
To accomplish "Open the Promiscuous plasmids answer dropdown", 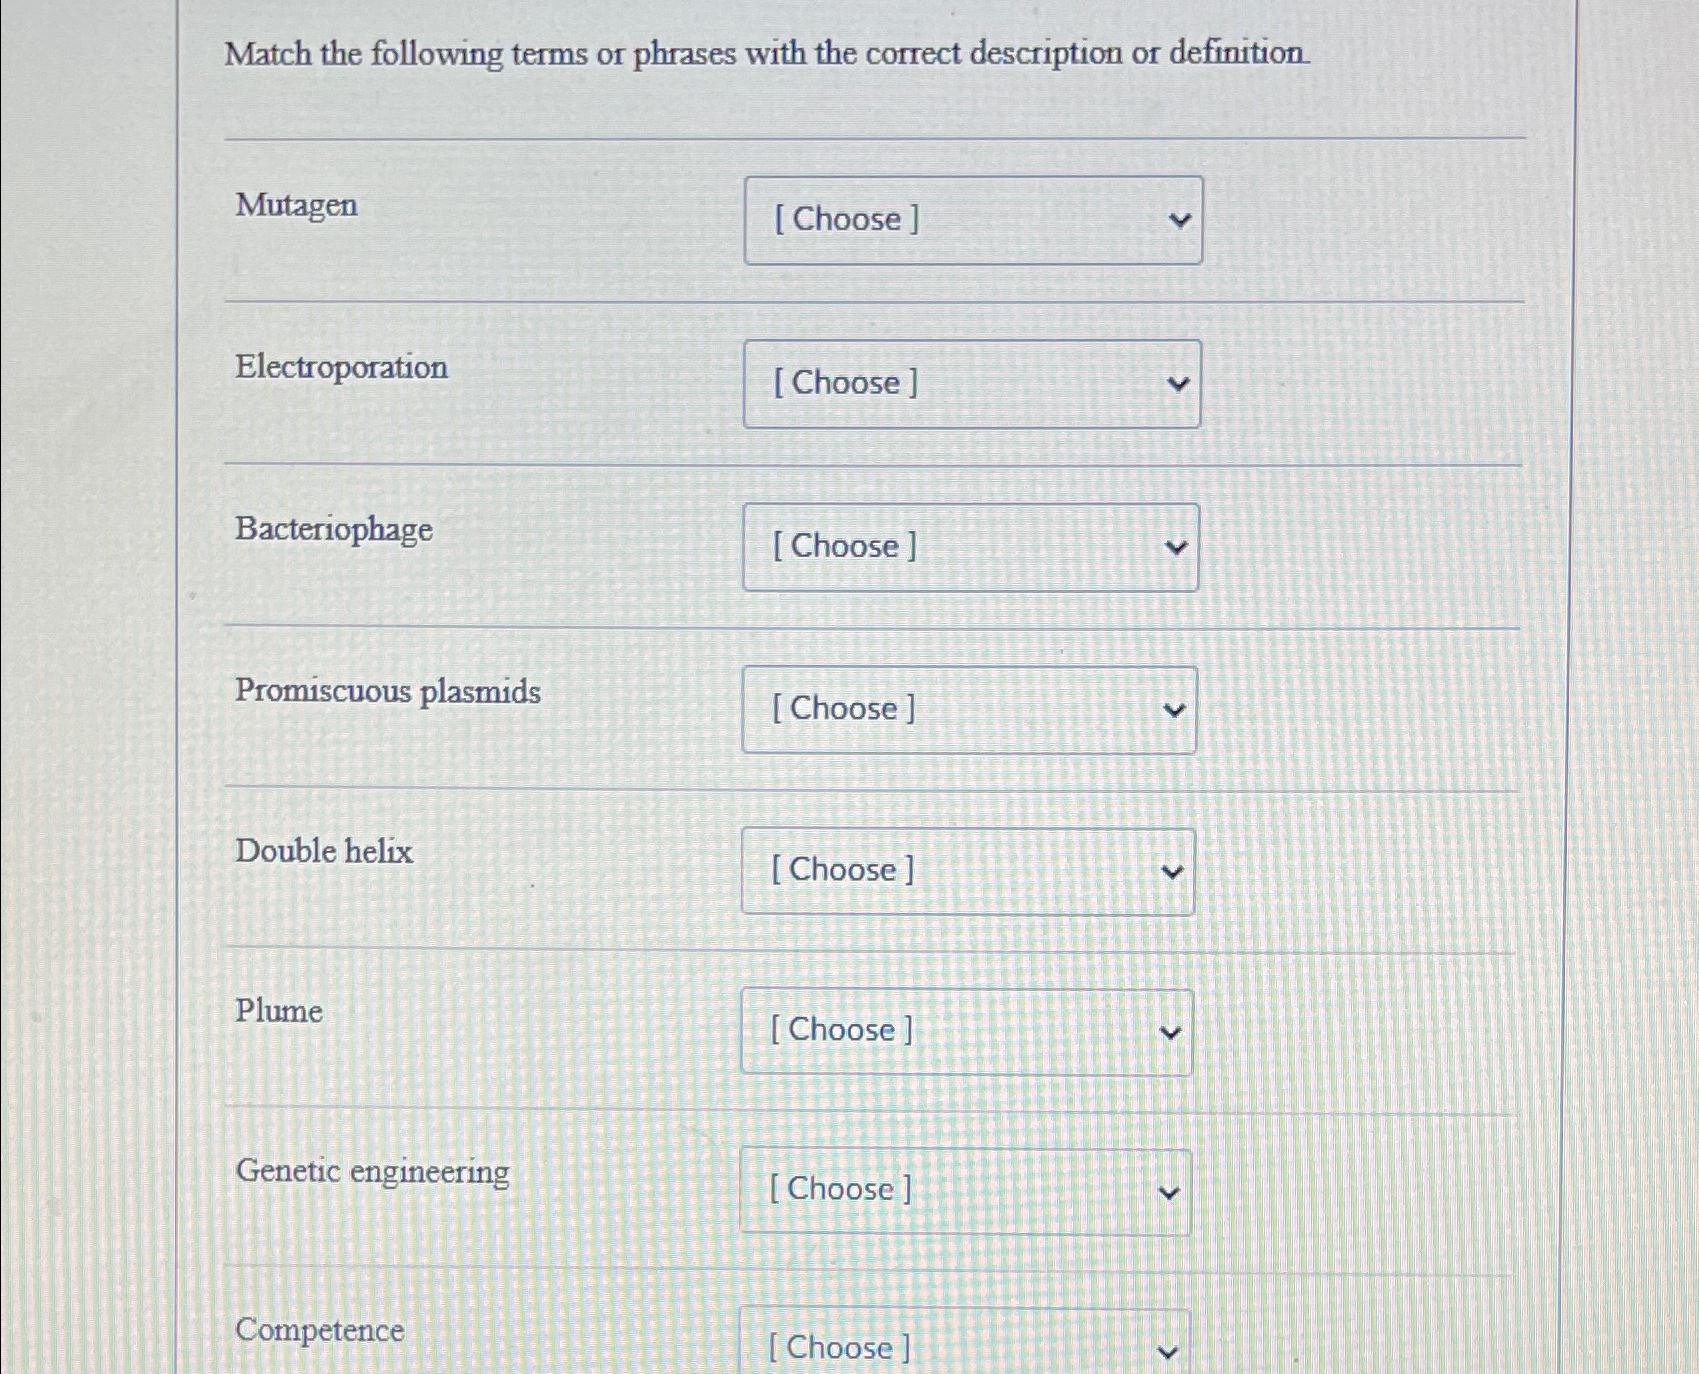I will tap(969, 710).
